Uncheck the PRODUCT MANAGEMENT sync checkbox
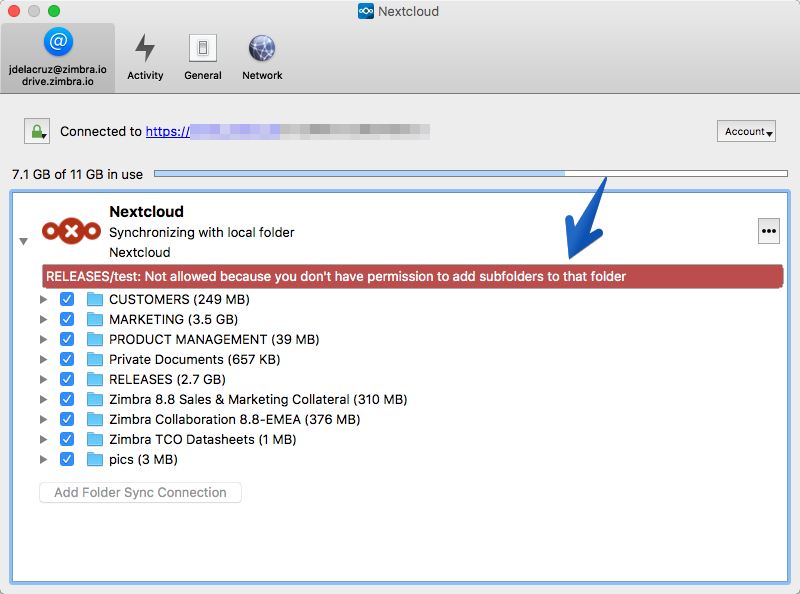 (x=67, y=339)
